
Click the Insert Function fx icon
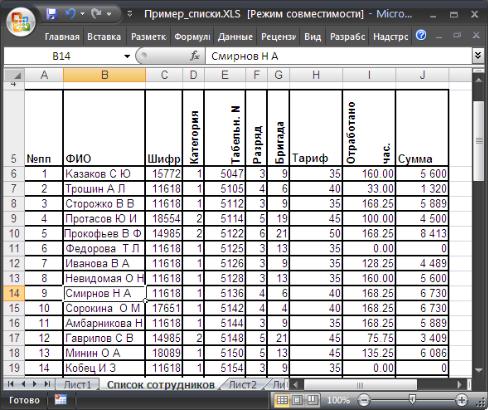[195, 56]
